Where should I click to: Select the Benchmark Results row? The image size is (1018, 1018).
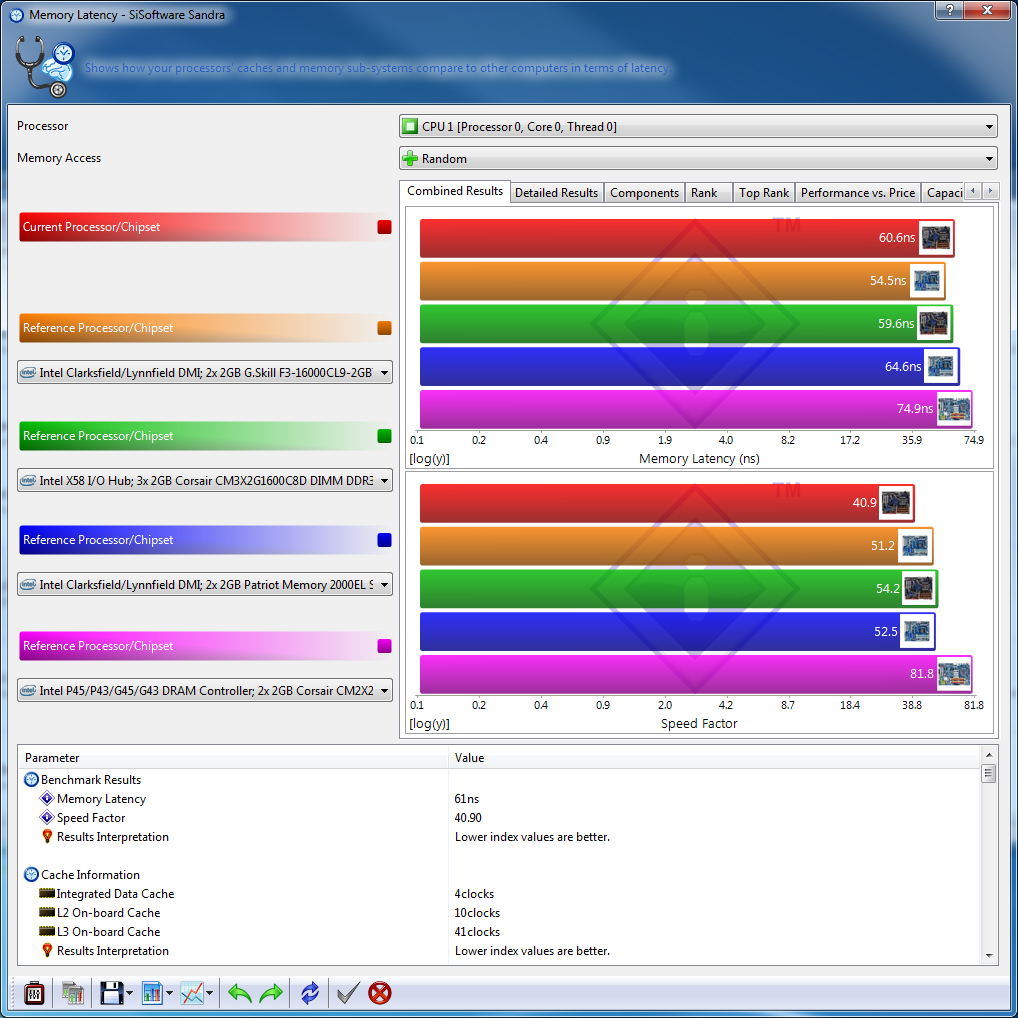(500, 780)
